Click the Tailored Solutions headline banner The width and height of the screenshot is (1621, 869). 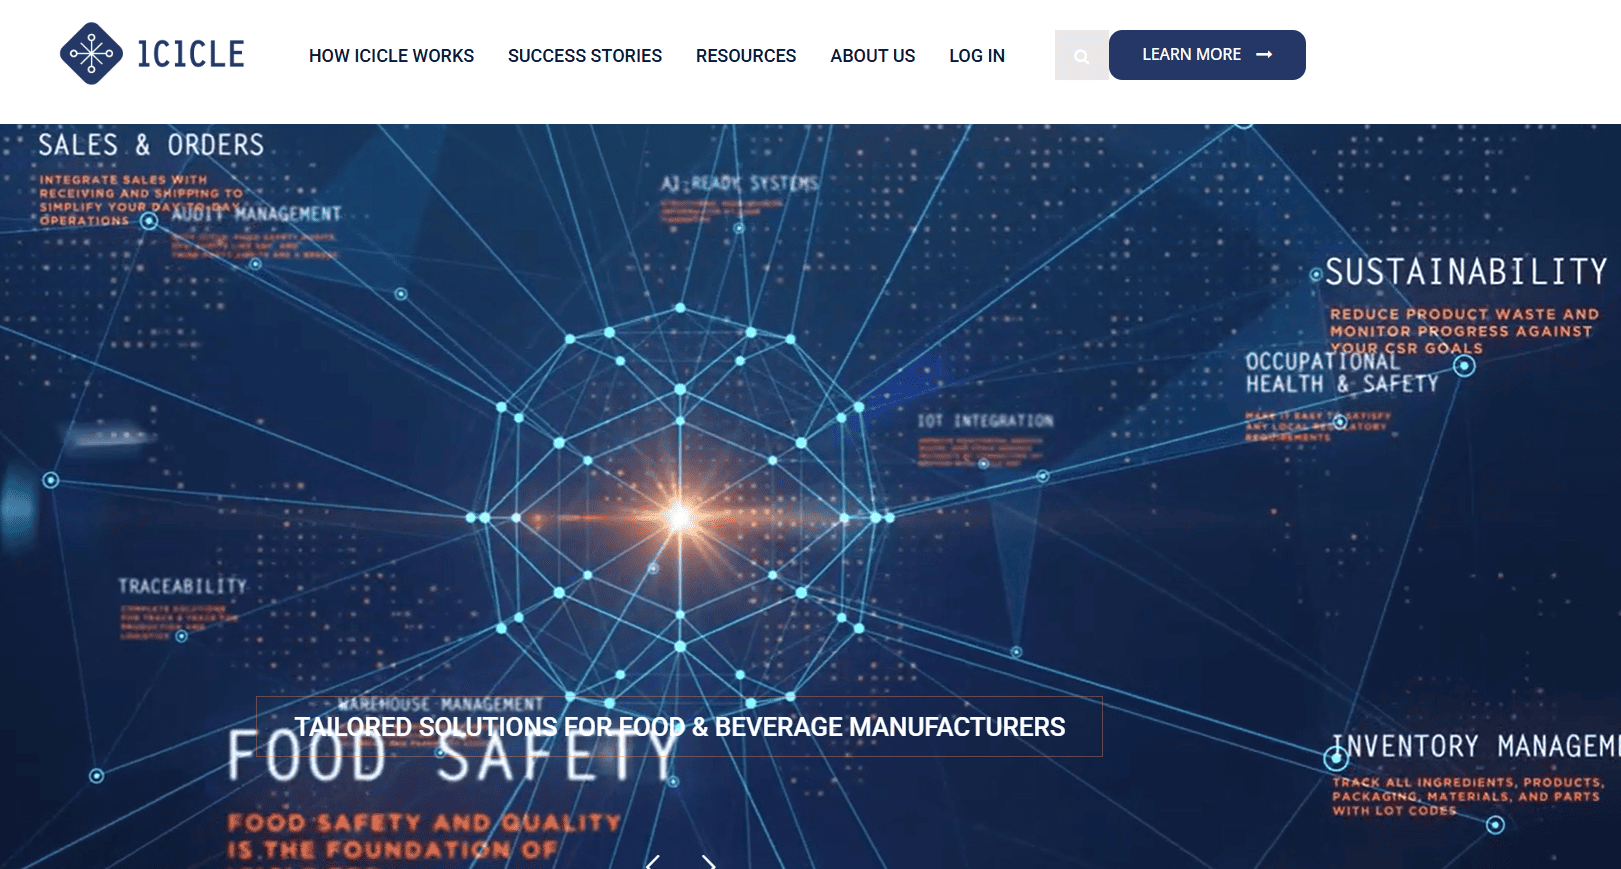(x=679, y=727)
